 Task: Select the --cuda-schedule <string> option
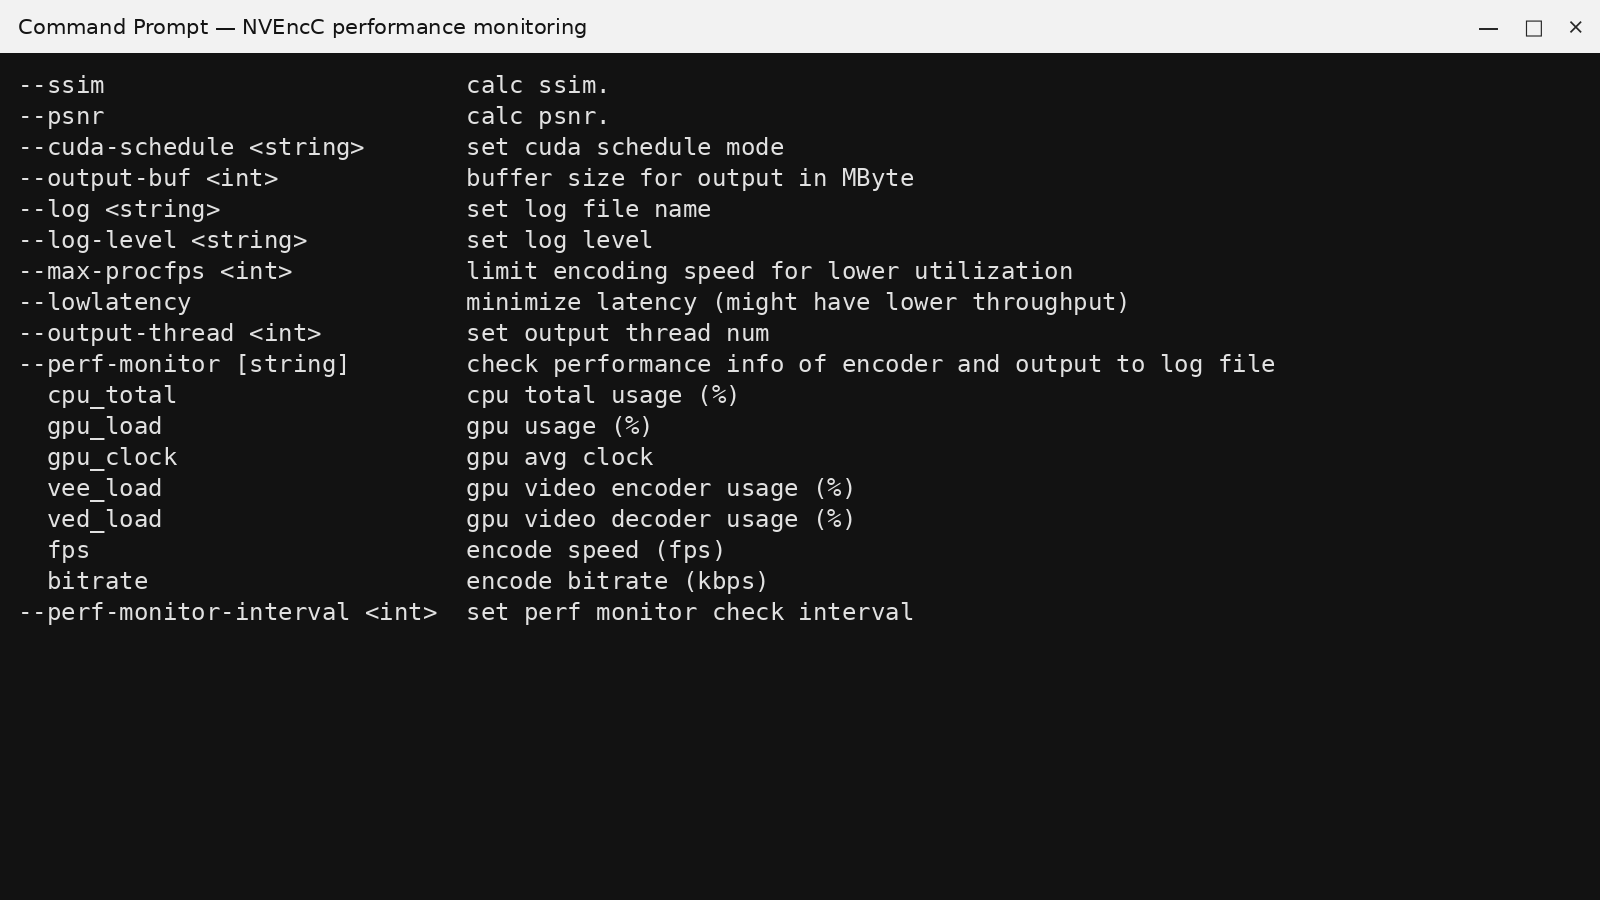click(191, 148)
